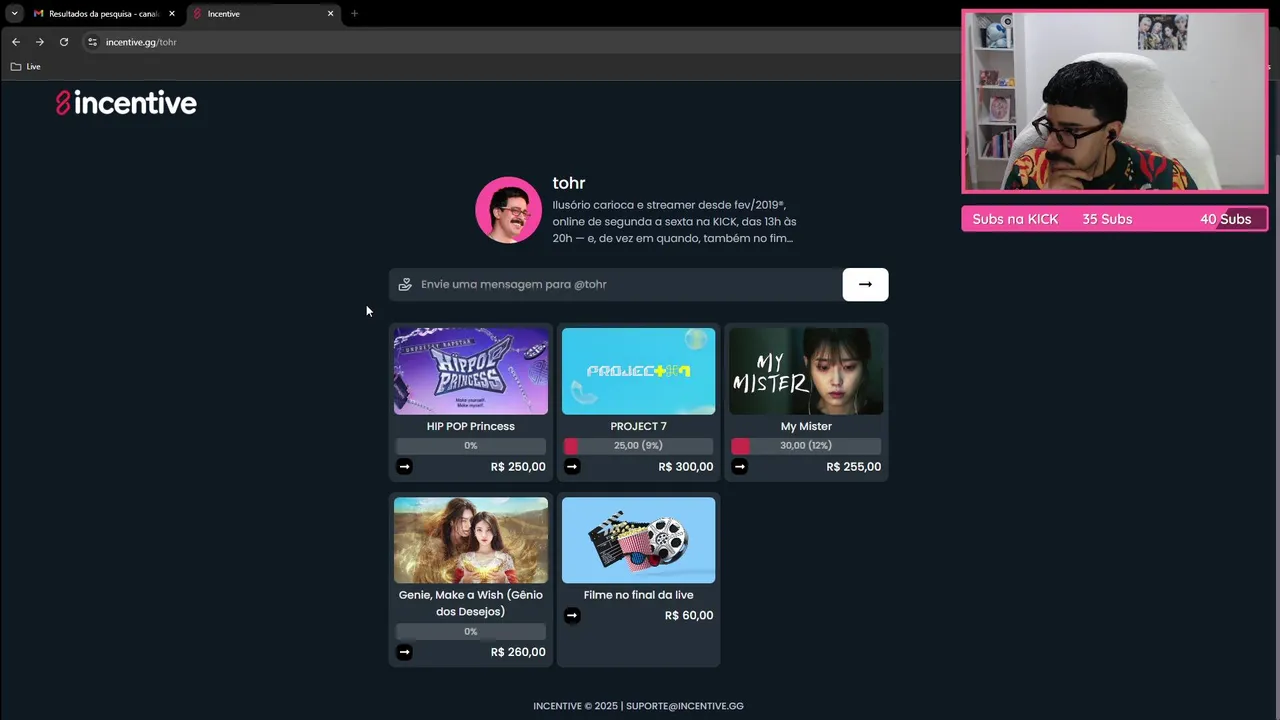Click HIP POP Princess 0% progress bar
This screenshot has width=1280, height=720.
(471, 446)
